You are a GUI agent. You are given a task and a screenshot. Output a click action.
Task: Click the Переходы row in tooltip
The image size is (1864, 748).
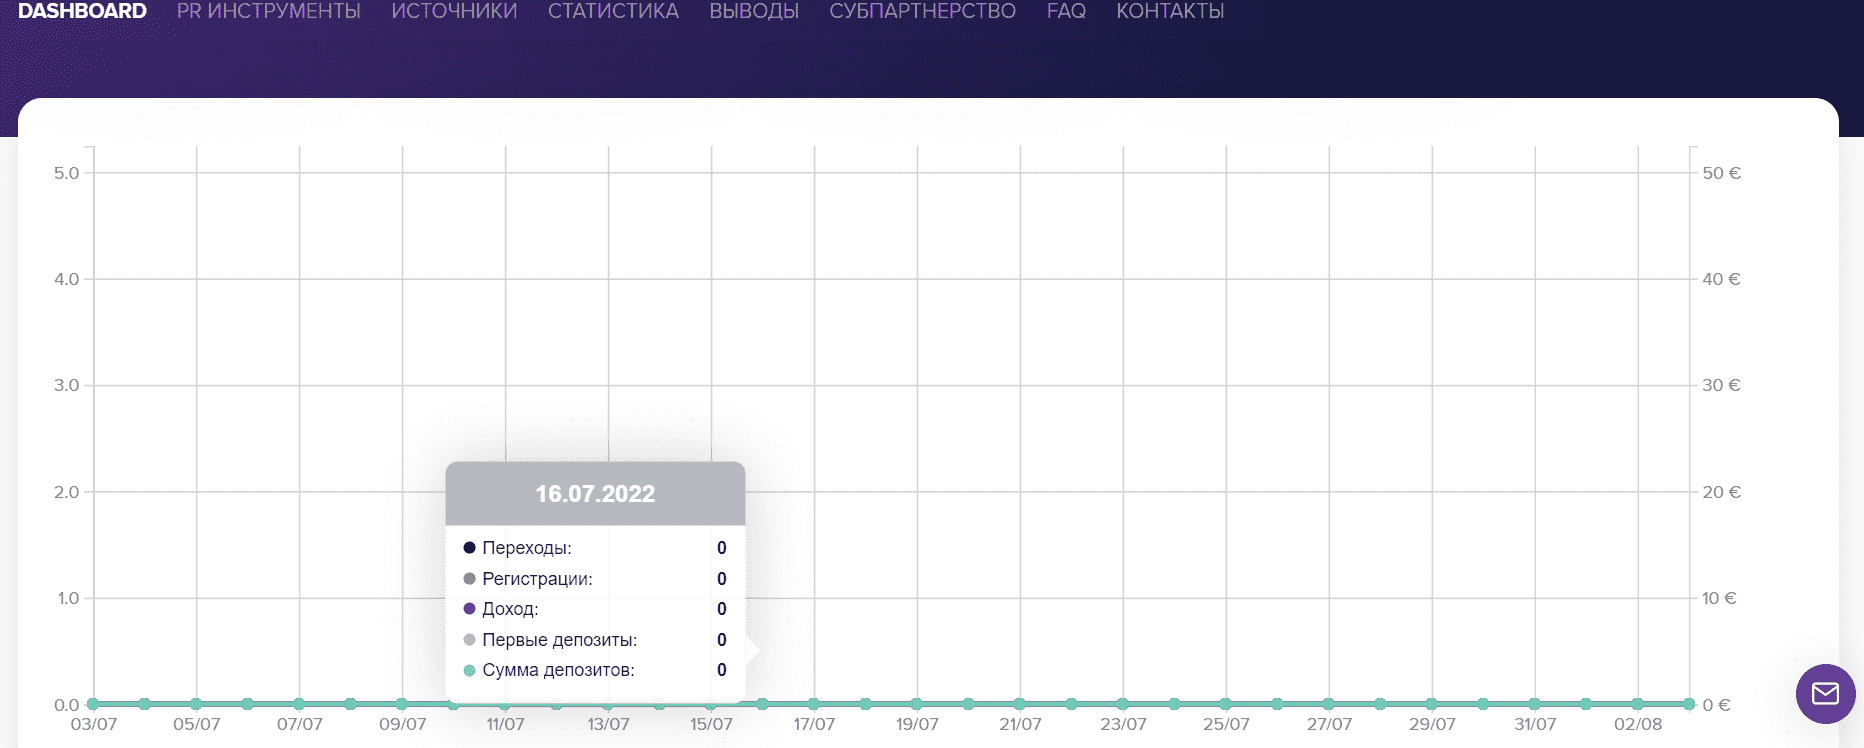pyautogui.click(x=595, y=548)
